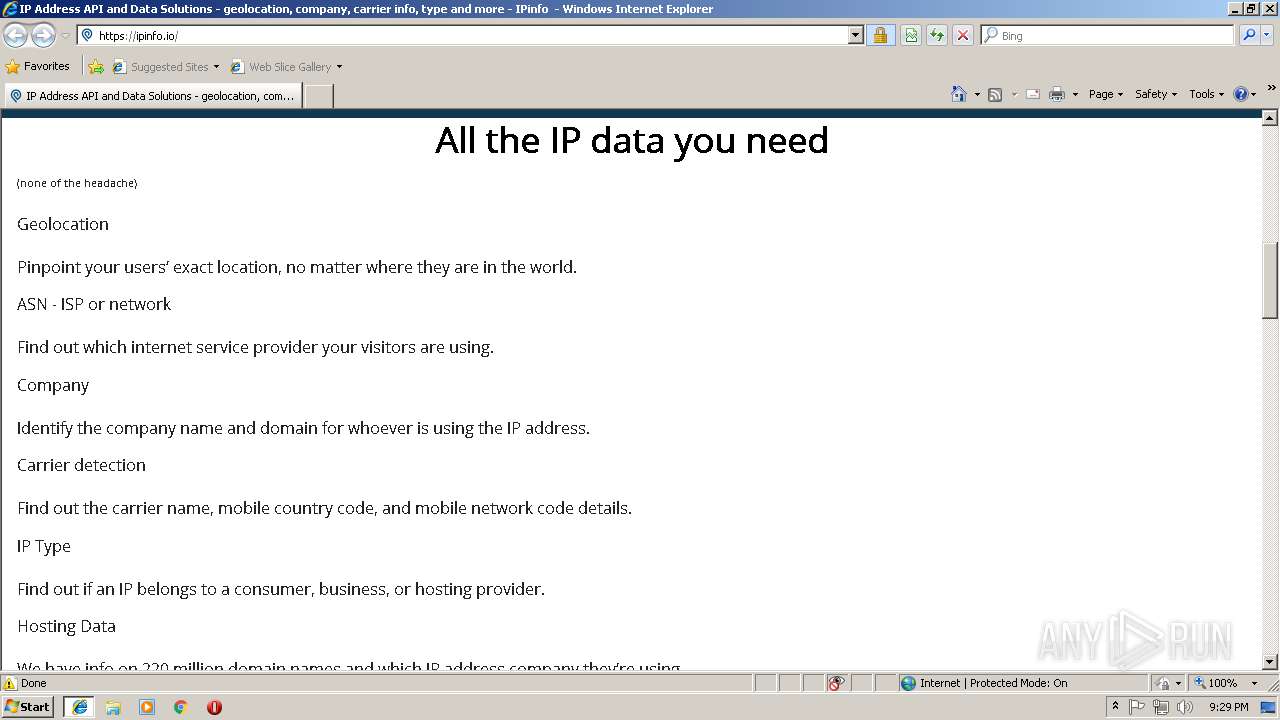The height and width of the screenshot is (720, 1280).
Task: Click the Bing search box
Action: (1108, 35)
